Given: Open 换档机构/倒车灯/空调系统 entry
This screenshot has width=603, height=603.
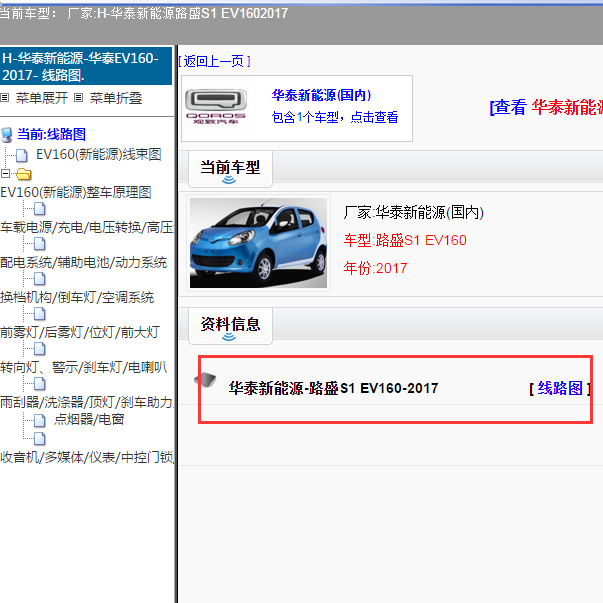Looking at the screenshot, I should point(77,298).
